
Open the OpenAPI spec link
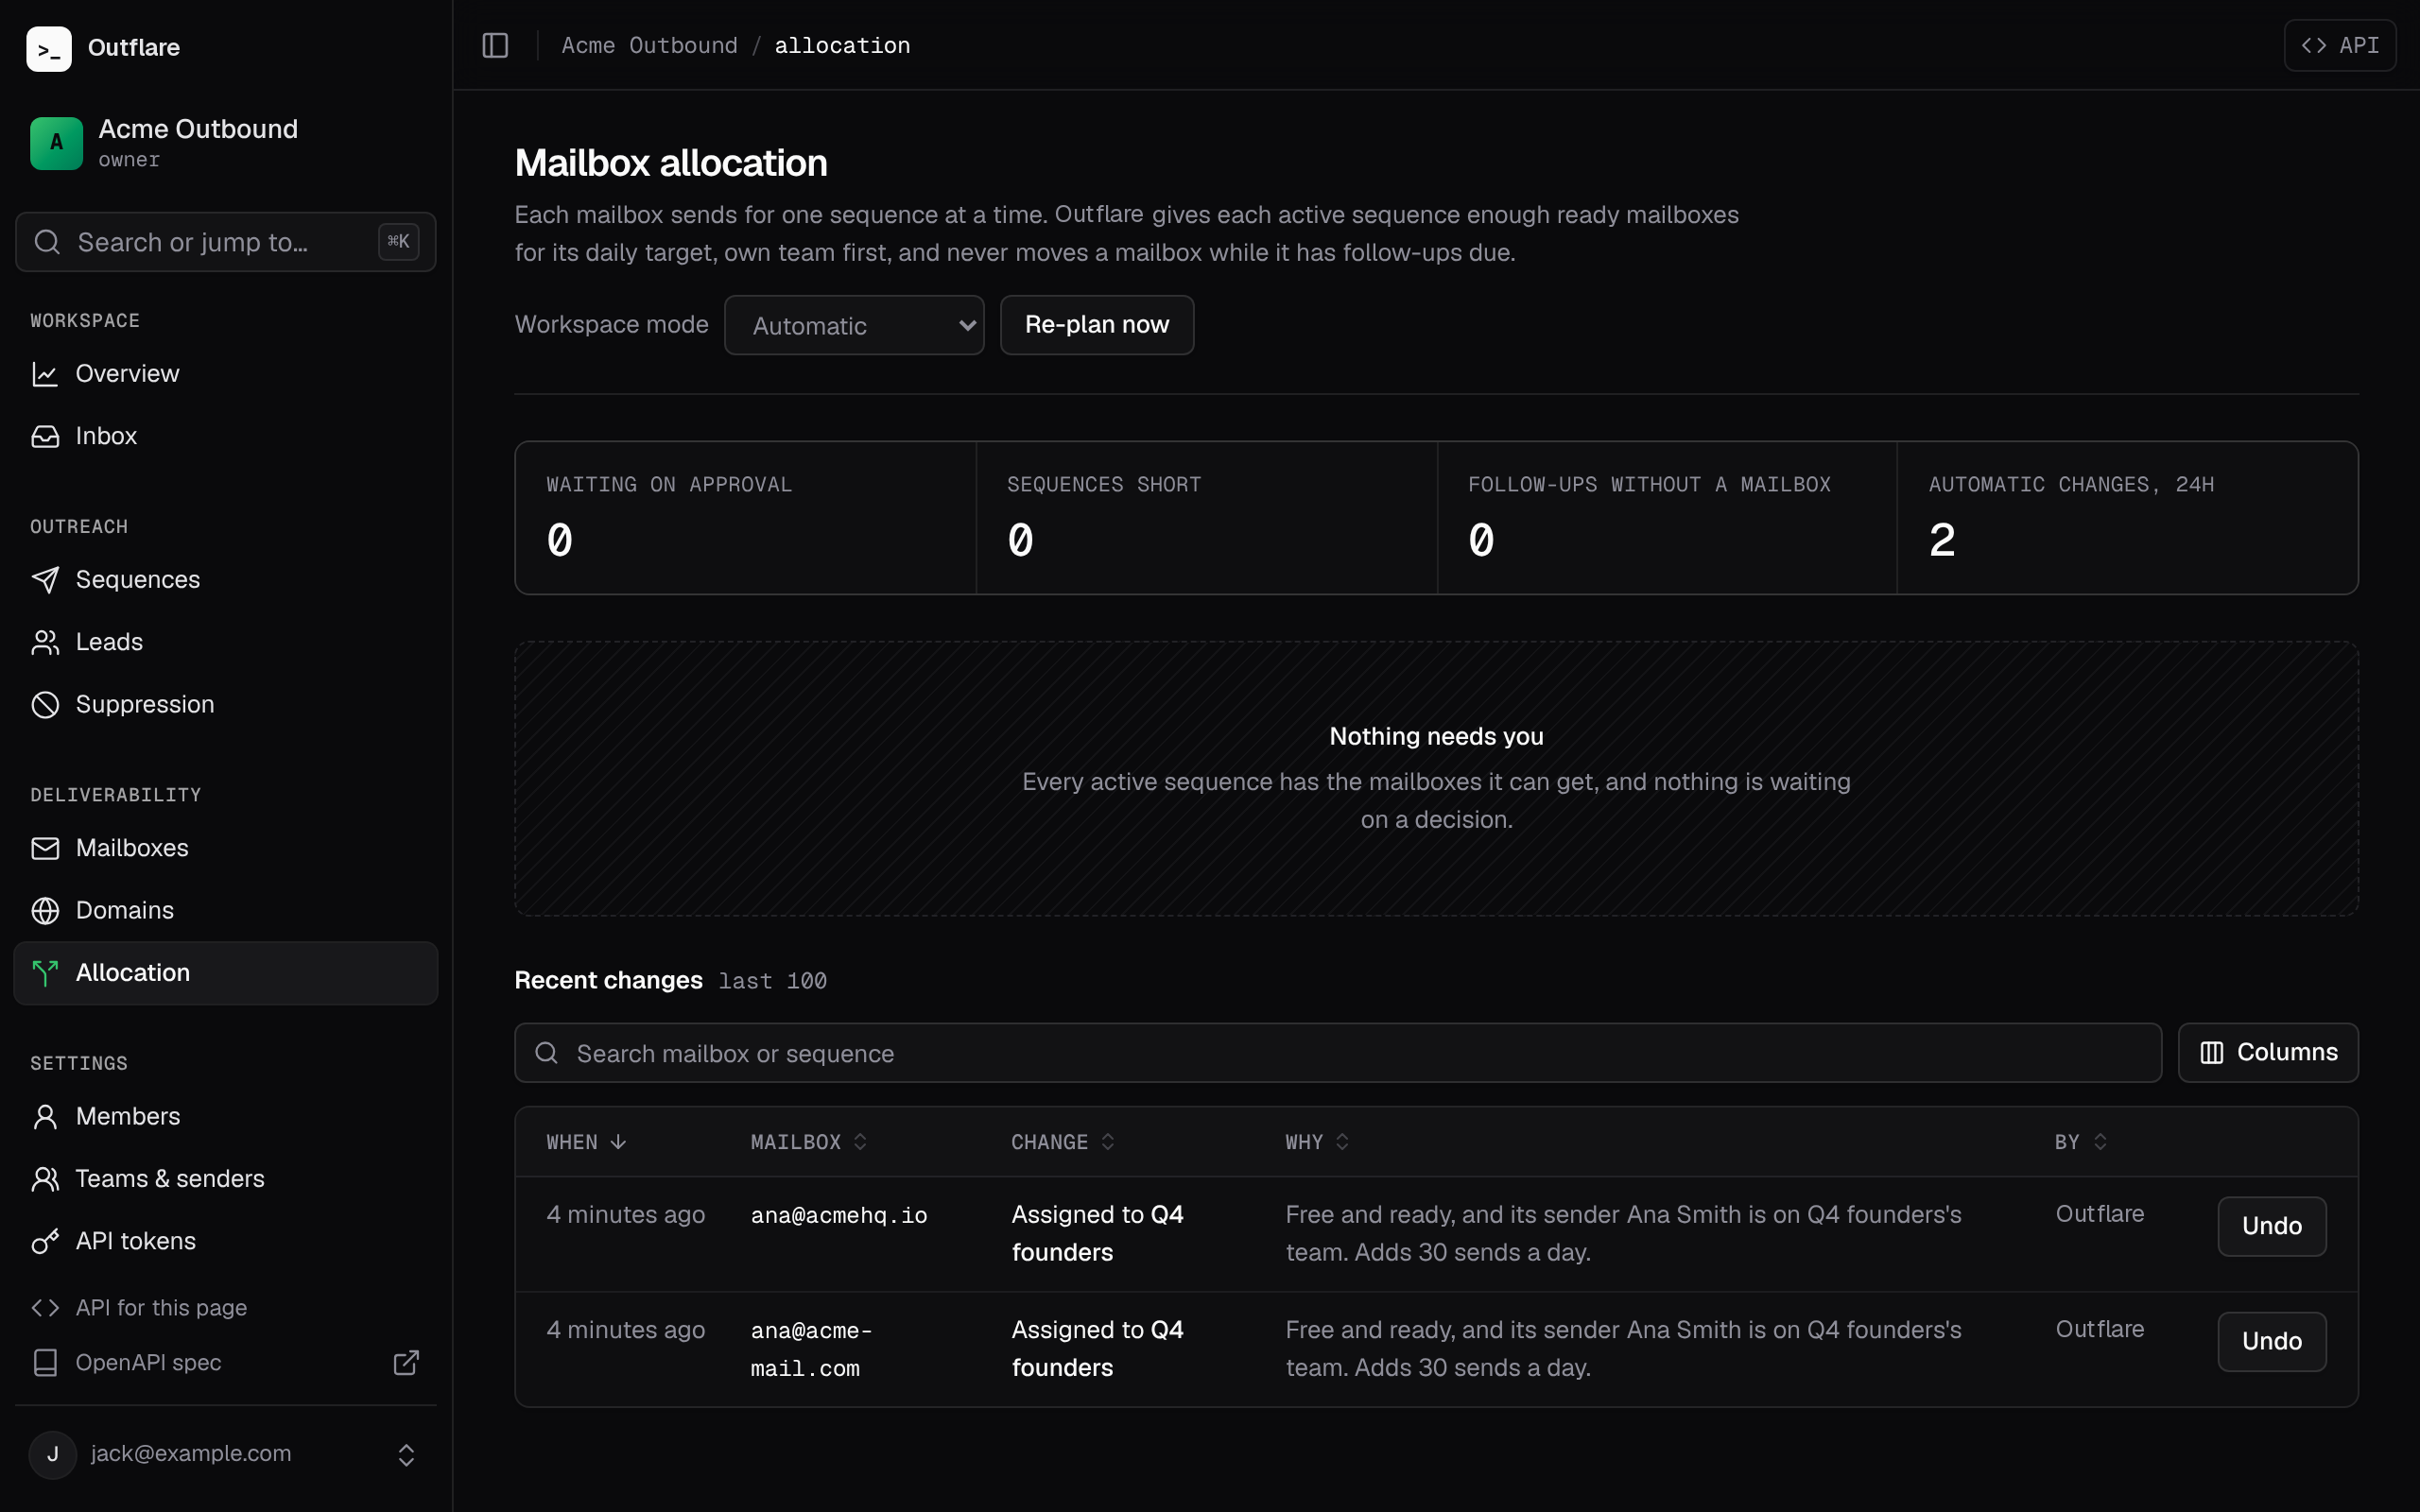pos(226,1363)
